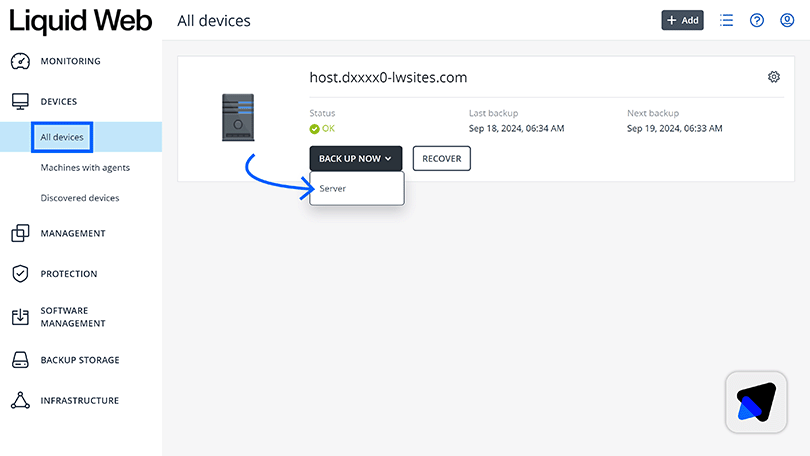Viewport: 810px width, 456px height.
Task: Expand the Back Up Now dropdown
Action: point(356,159)
